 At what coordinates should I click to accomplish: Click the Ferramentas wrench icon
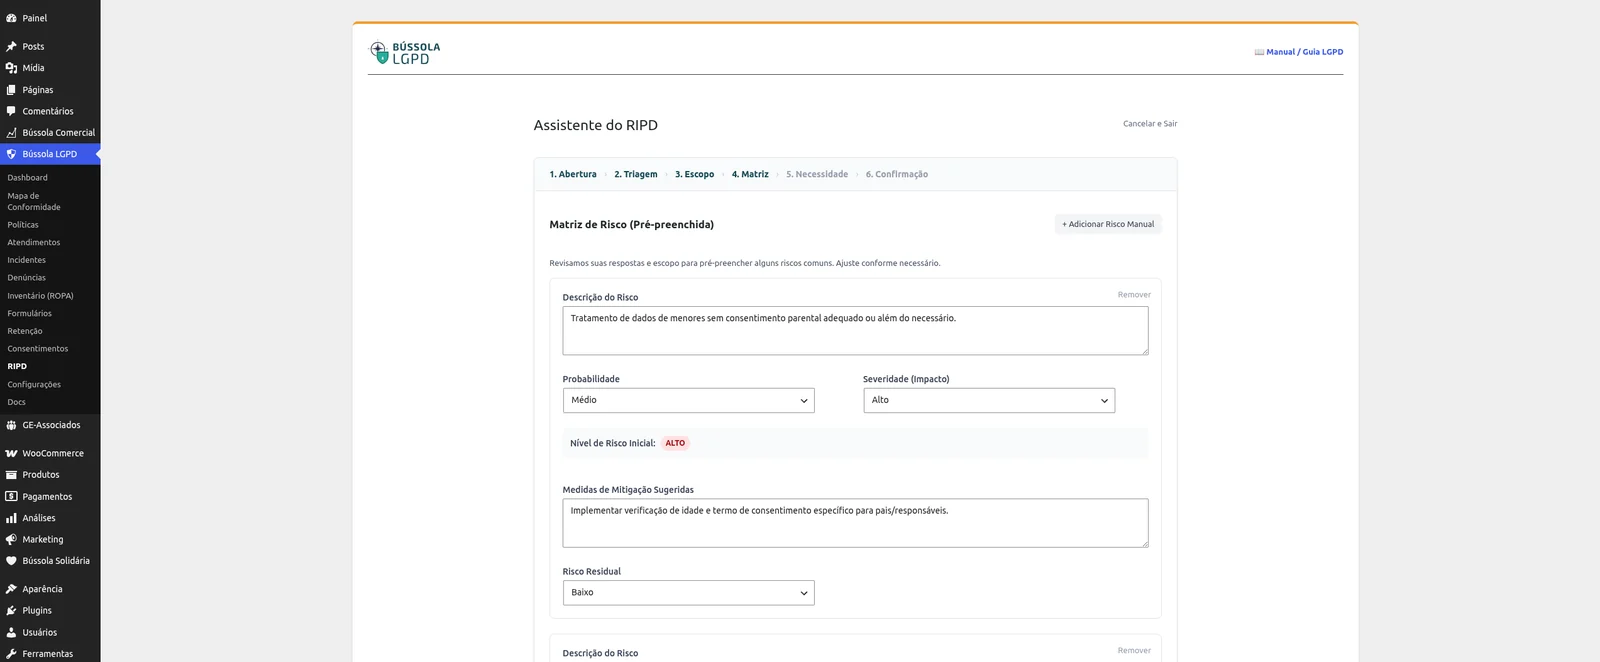point(11,654)
